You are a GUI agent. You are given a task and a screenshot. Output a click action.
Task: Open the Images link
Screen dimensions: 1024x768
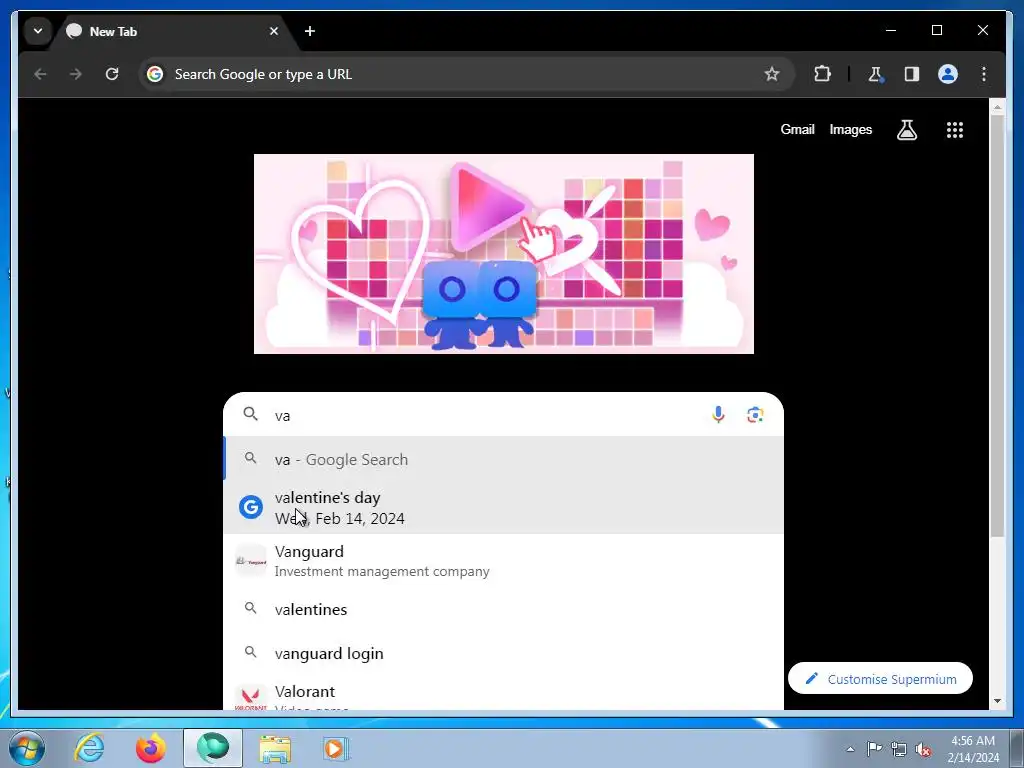click(x=850, y=130)
